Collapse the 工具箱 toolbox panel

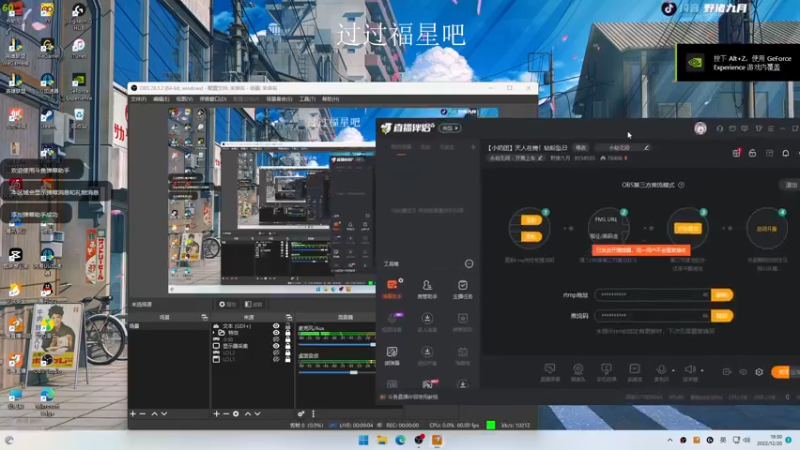tap(469, 264)
